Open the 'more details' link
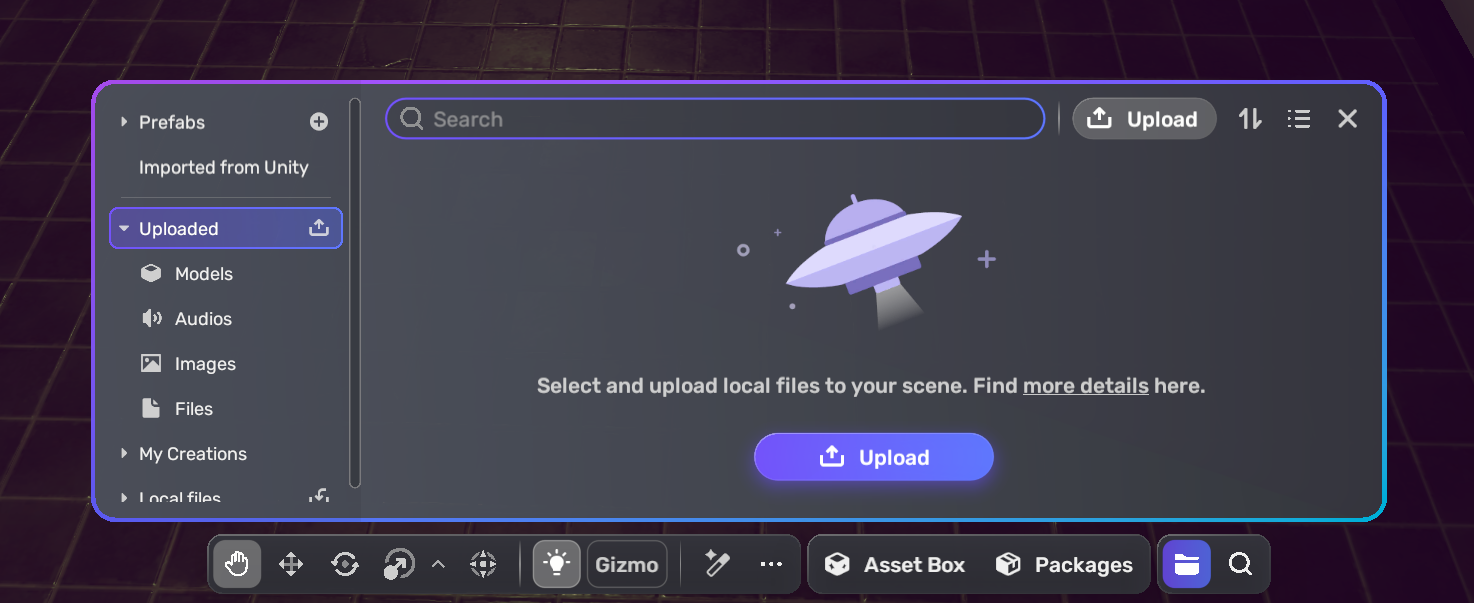This screenshot has width=1474, height=603. (x=1085, y=386)
